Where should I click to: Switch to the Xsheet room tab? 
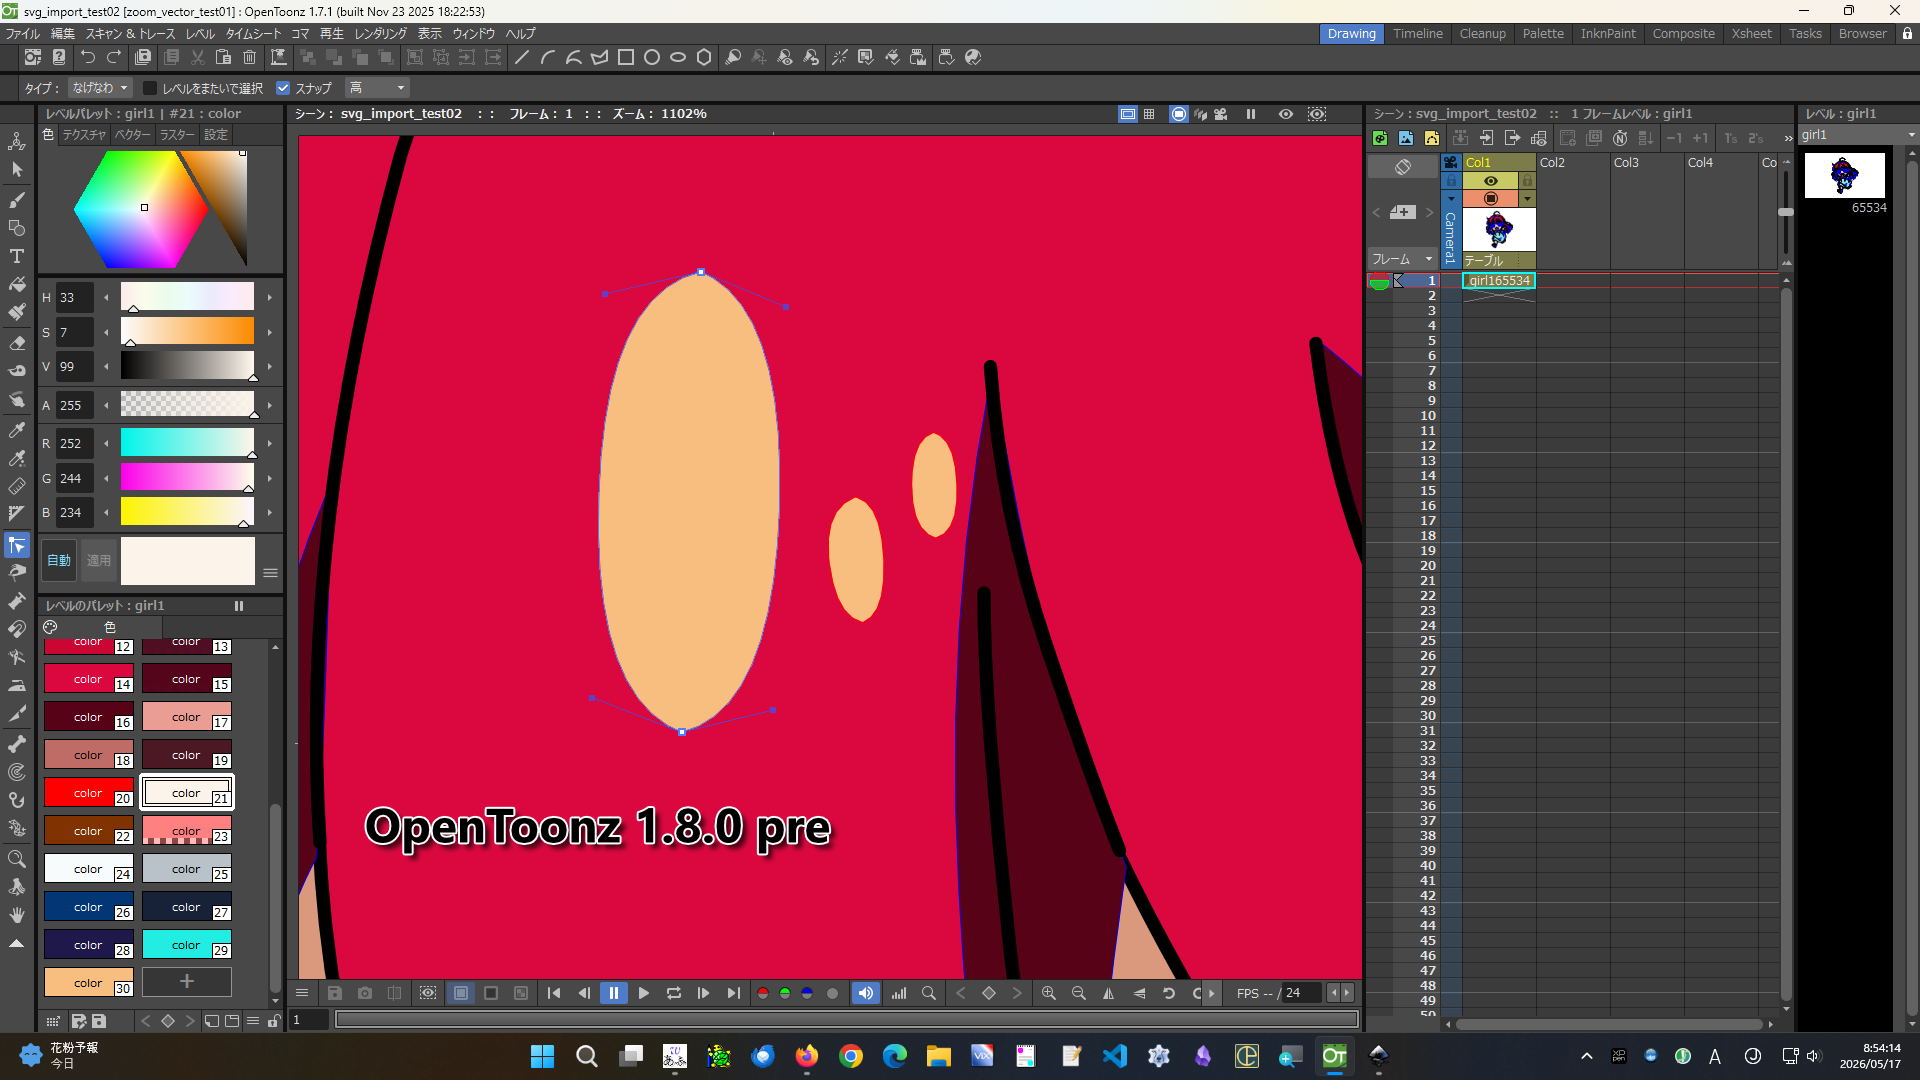1752,33
